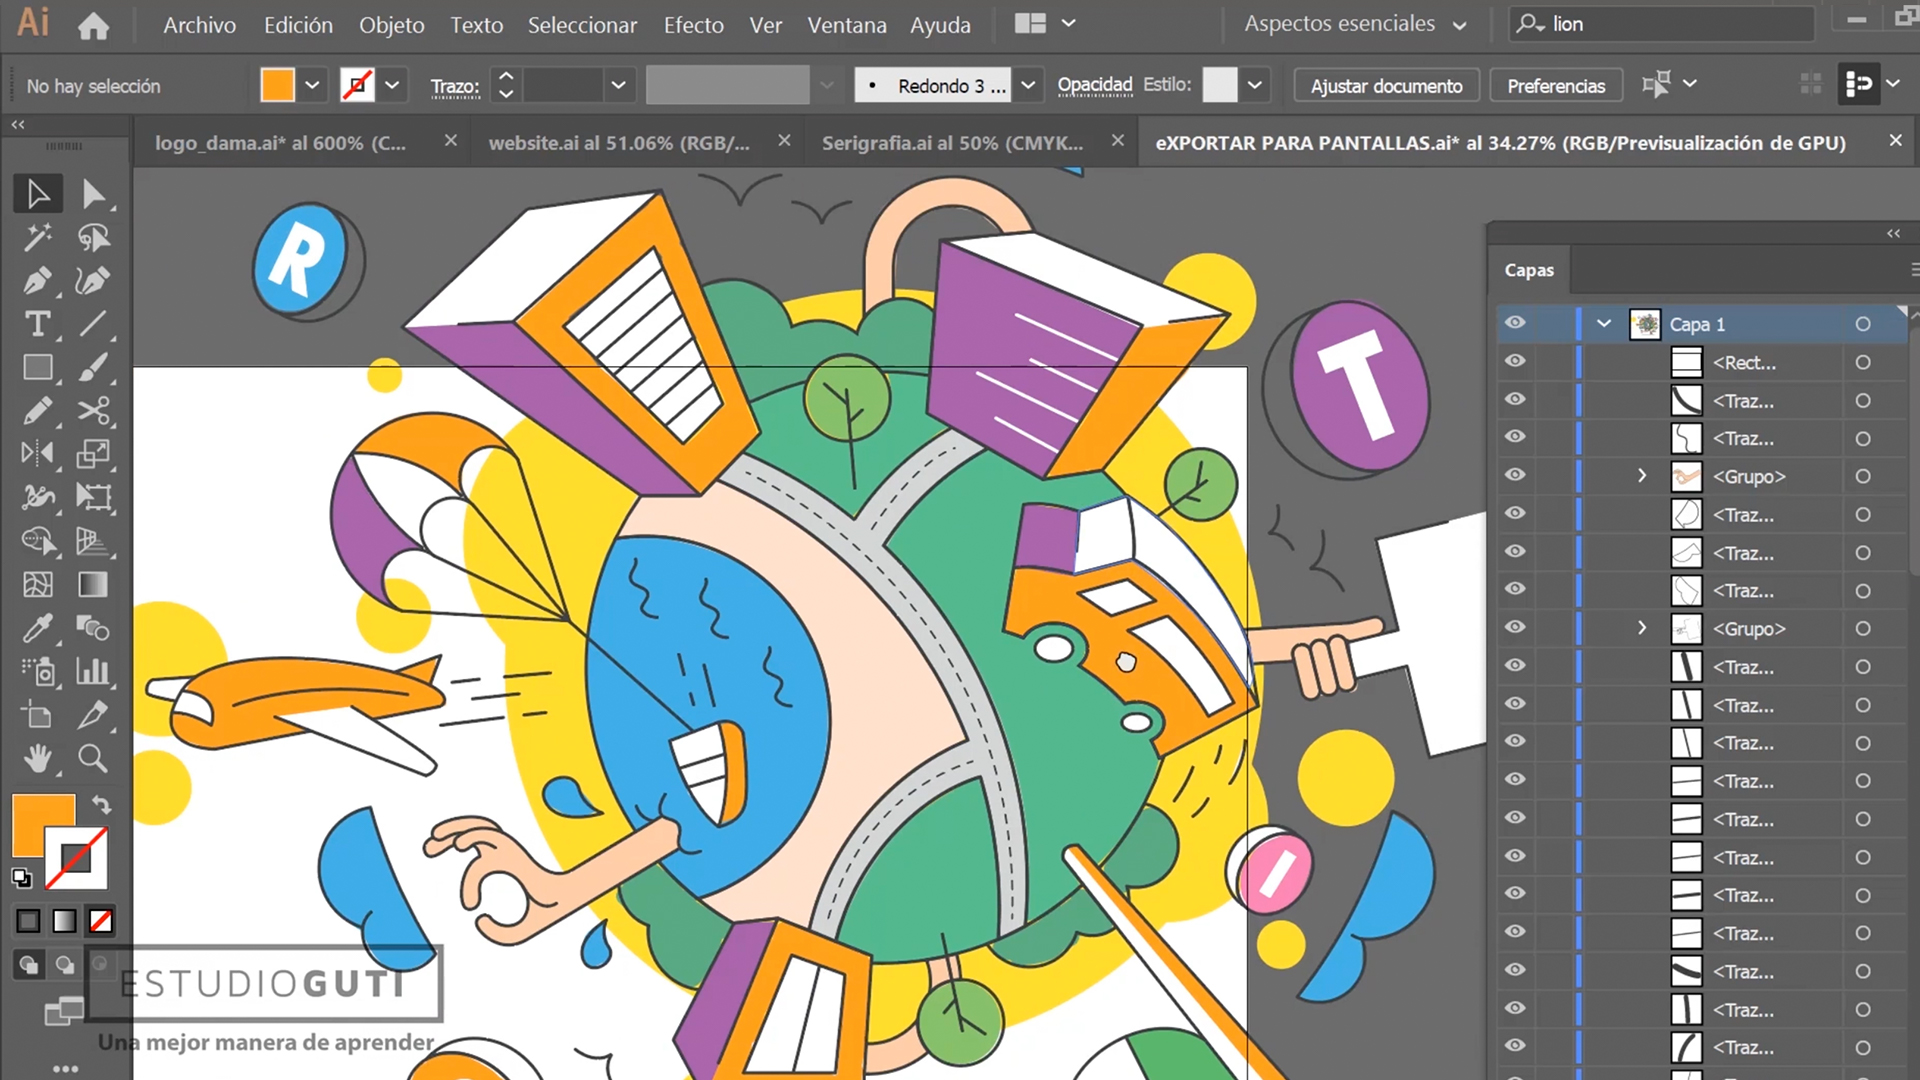Select the Warp tool
This screenshot has height=1080, width=1920.
click(x=38, y=497)
